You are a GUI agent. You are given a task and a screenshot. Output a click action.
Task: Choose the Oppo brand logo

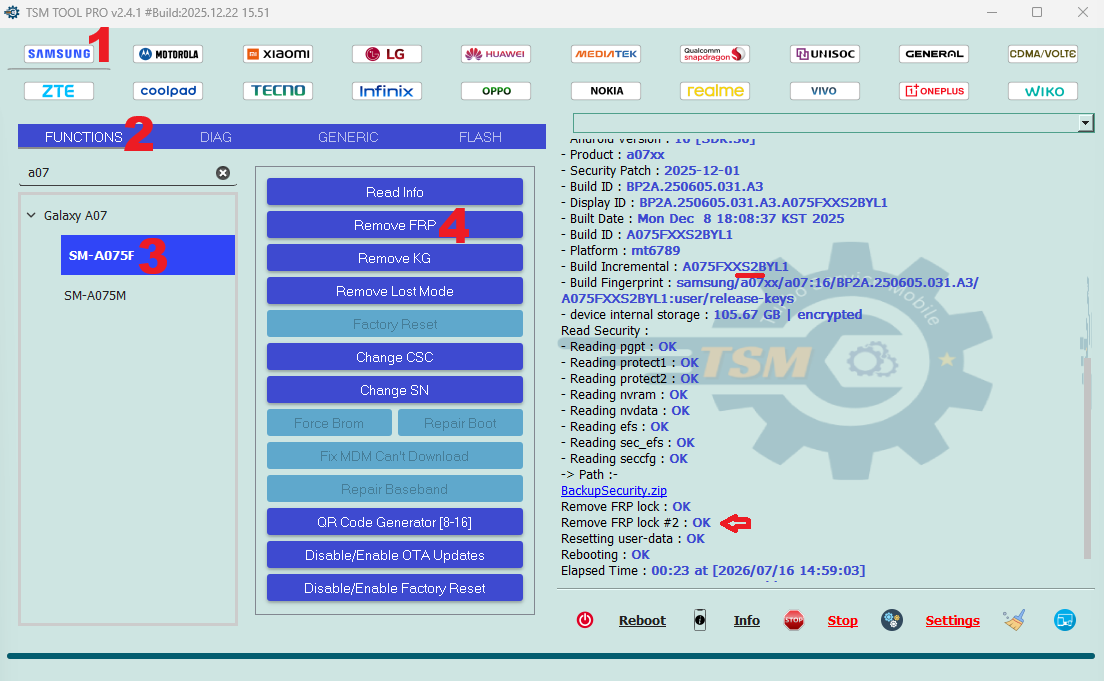pyautogui.click(x=496, y=91)
